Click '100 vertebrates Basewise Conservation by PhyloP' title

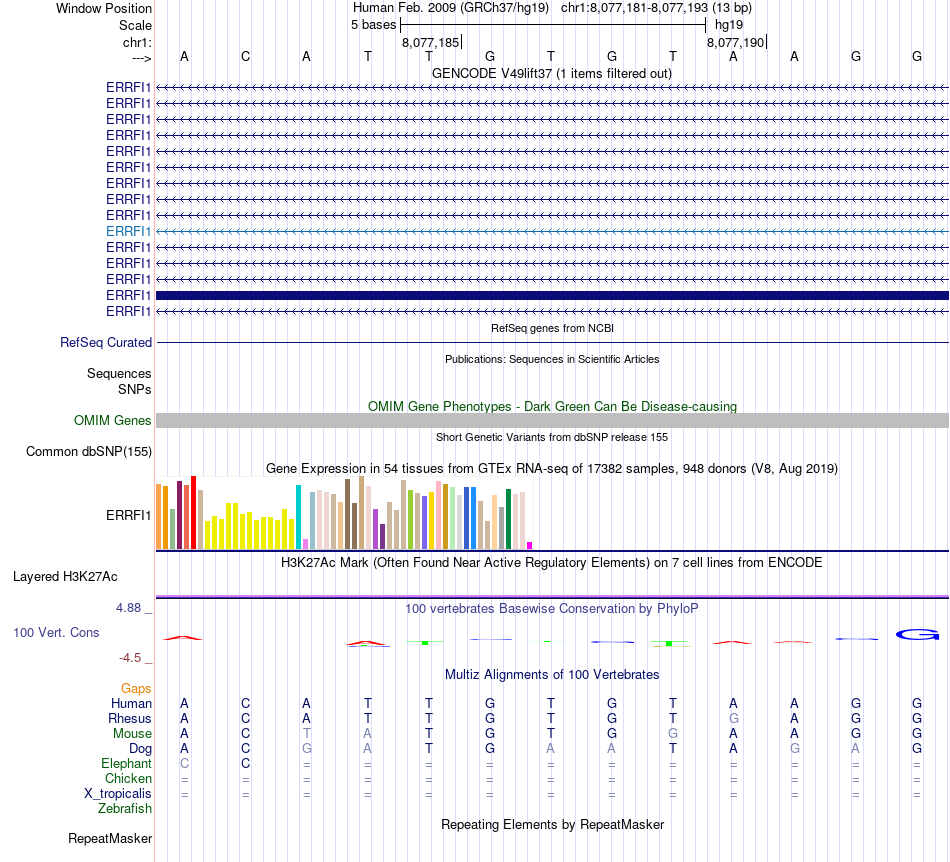[552, 608]
